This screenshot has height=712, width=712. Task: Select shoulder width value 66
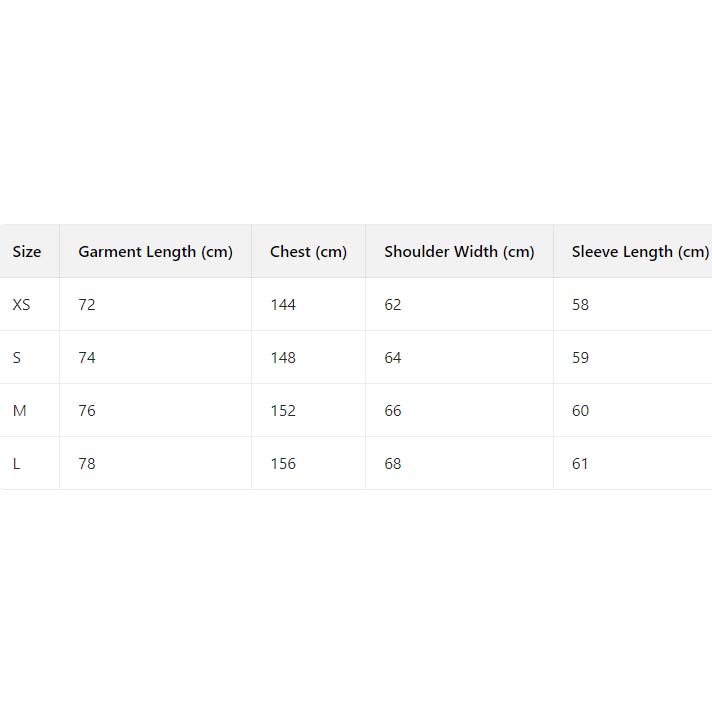click(x=393, y=411)
